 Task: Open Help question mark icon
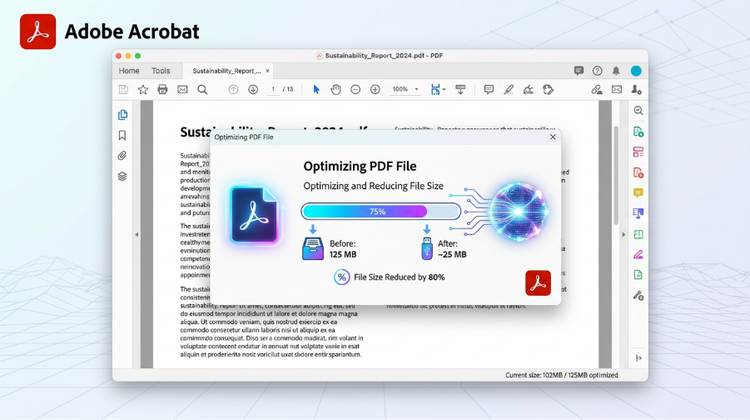(597, 71)
